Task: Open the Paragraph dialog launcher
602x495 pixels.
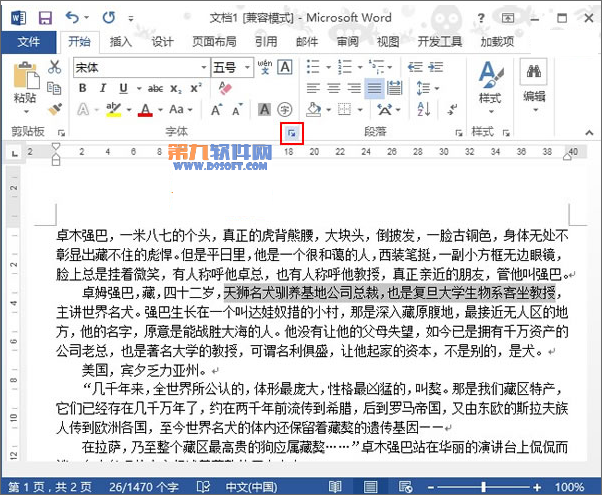Action: [x=459, y=133]
